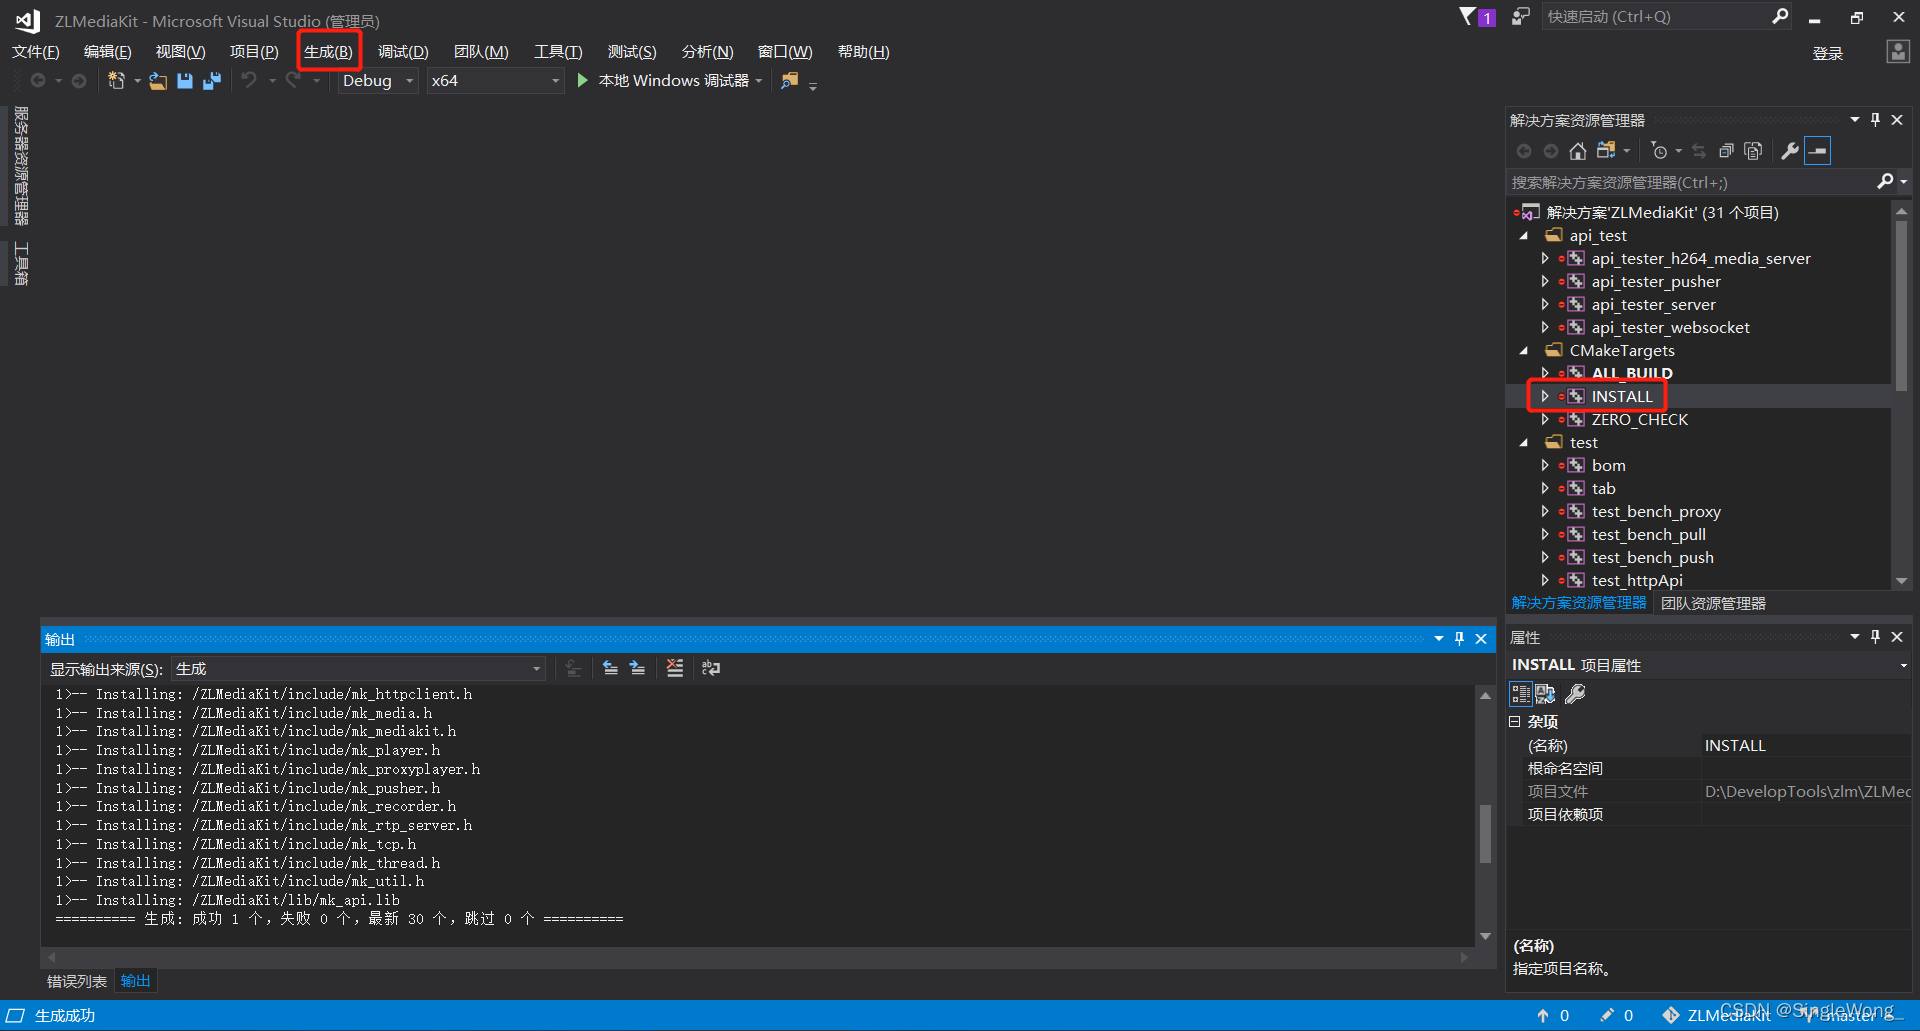This screenshot has width=1920, height=1031.
Task: Click the Alphabetical sort icon in Properties panel
Action: click(x=1545, y=694)
